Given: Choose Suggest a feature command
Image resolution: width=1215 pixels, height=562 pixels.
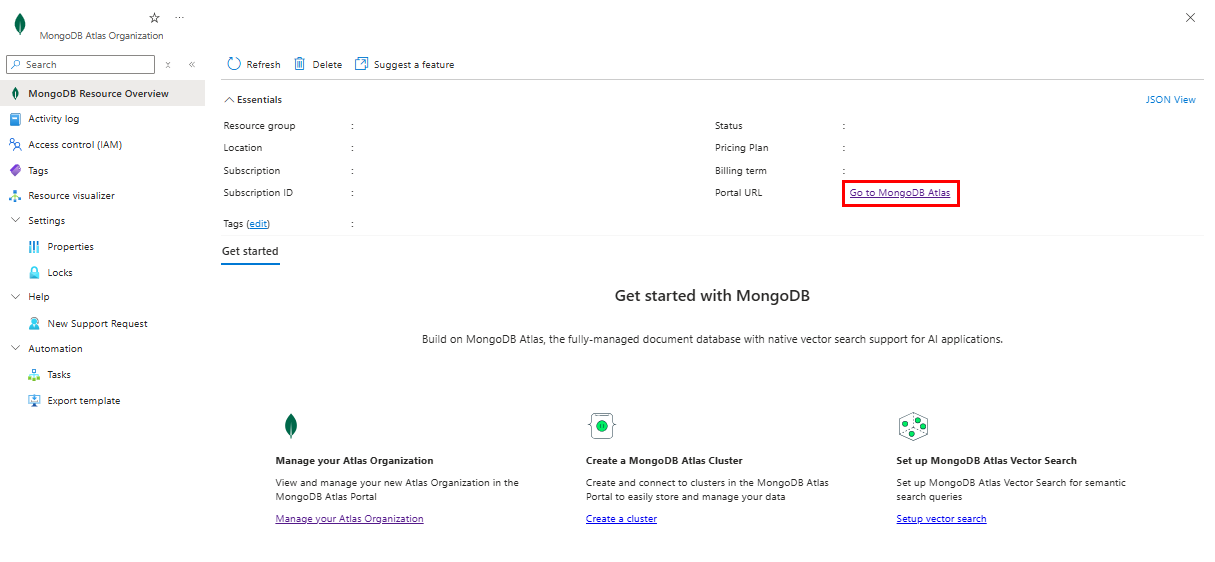Looking at the screenshot, I should pos(405,64).
